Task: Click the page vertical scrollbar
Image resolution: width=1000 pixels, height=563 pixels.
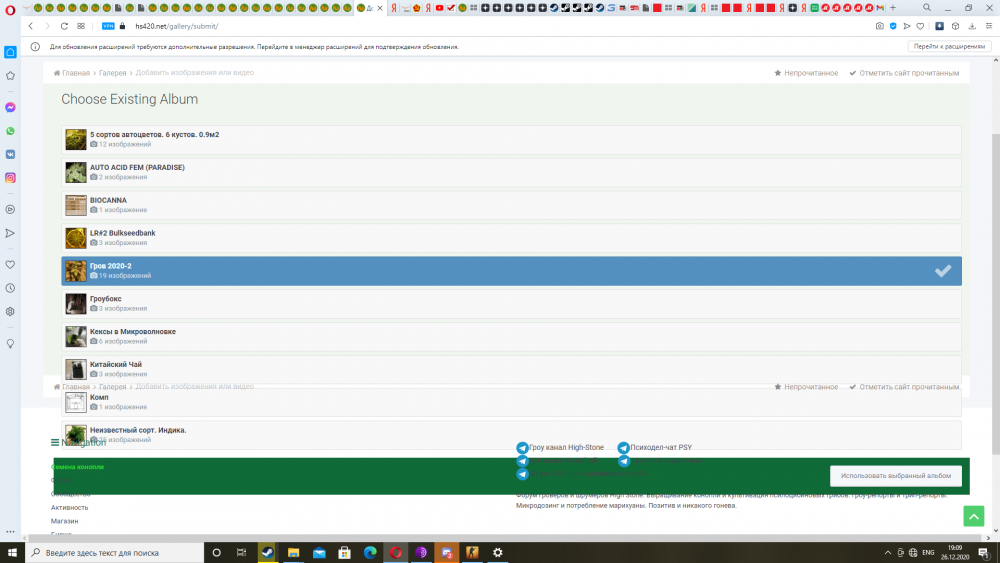Action: pos(996,294)
